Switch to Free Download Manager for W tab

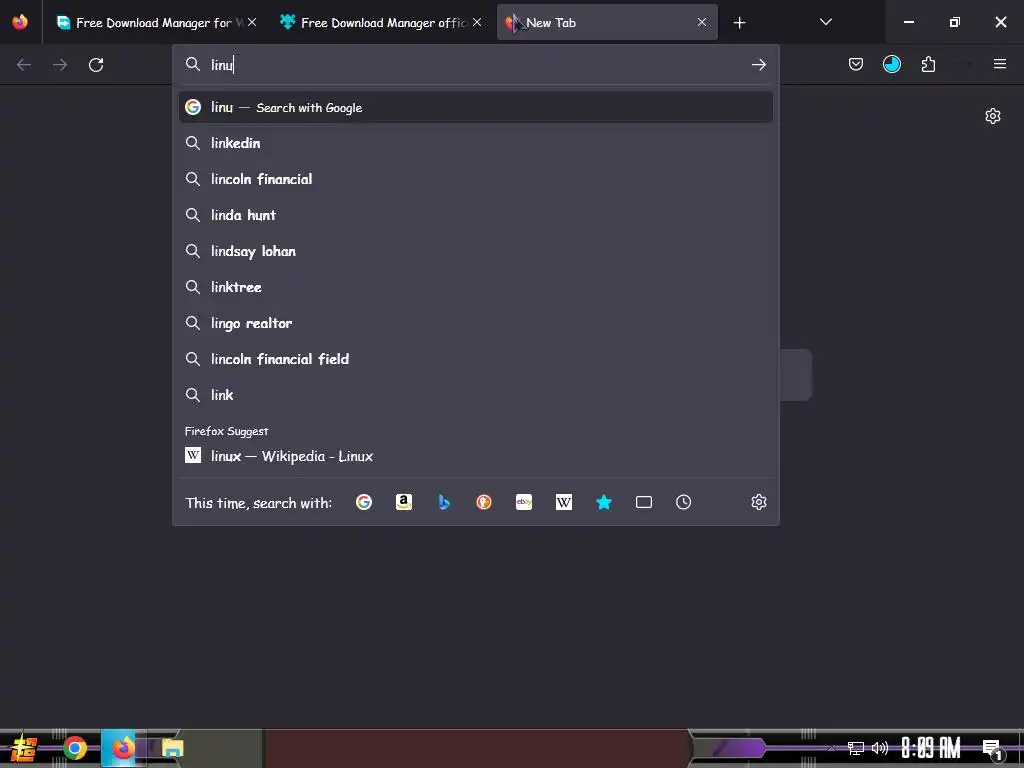click(157, 23)
